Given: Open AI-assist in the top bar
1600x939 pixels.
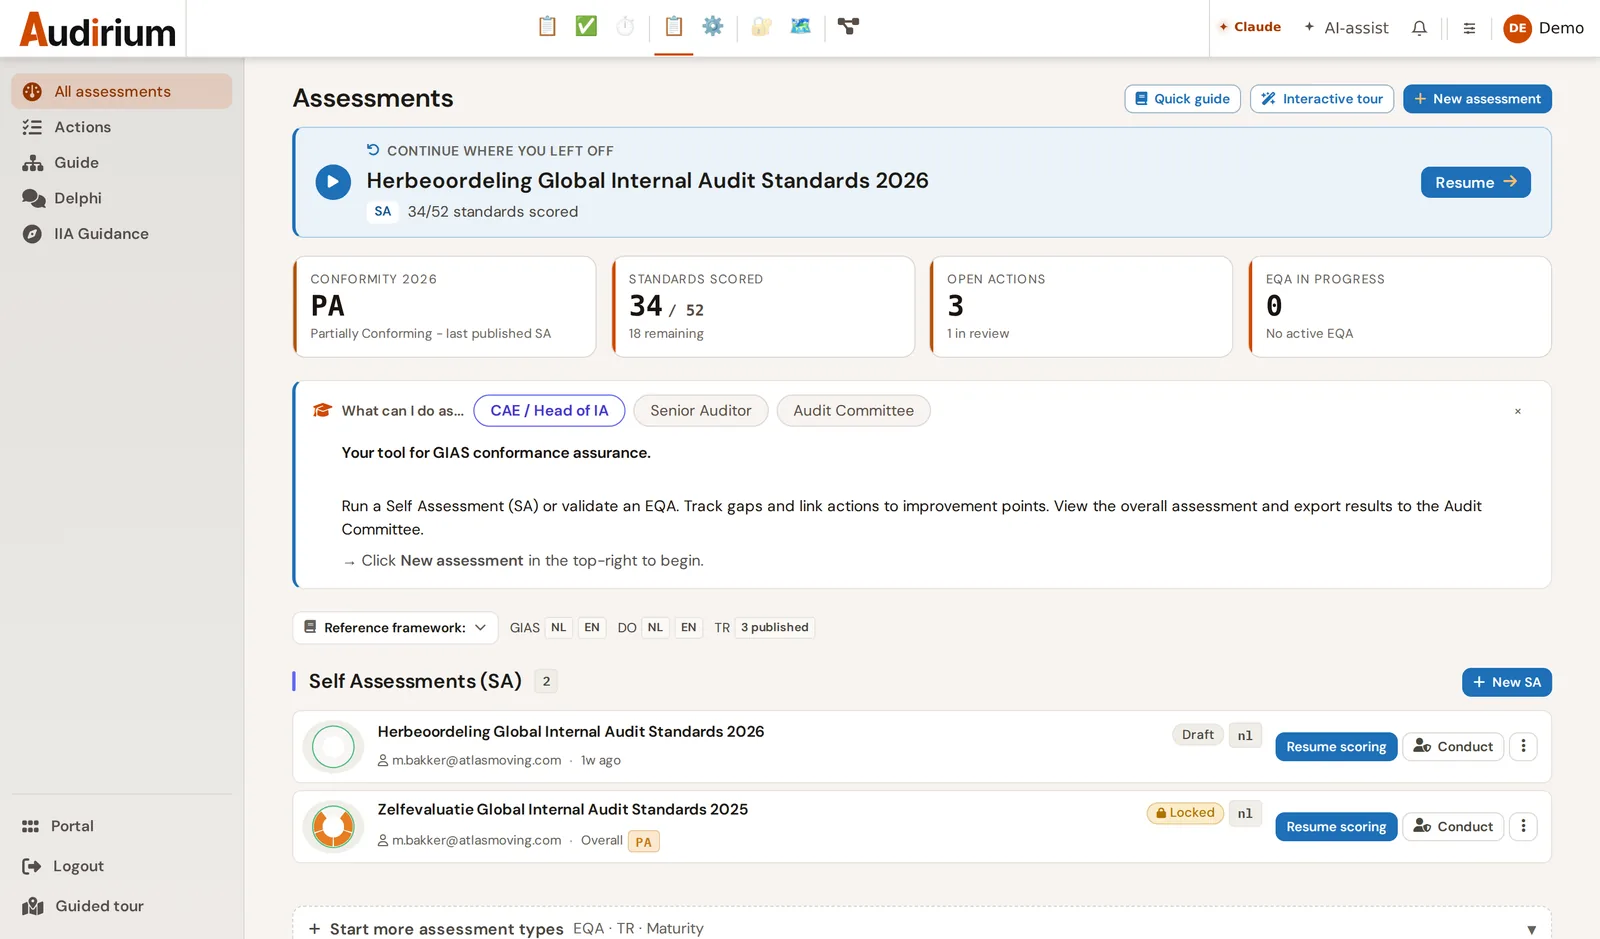Looking at the screenshot, I should (1346, 28).
